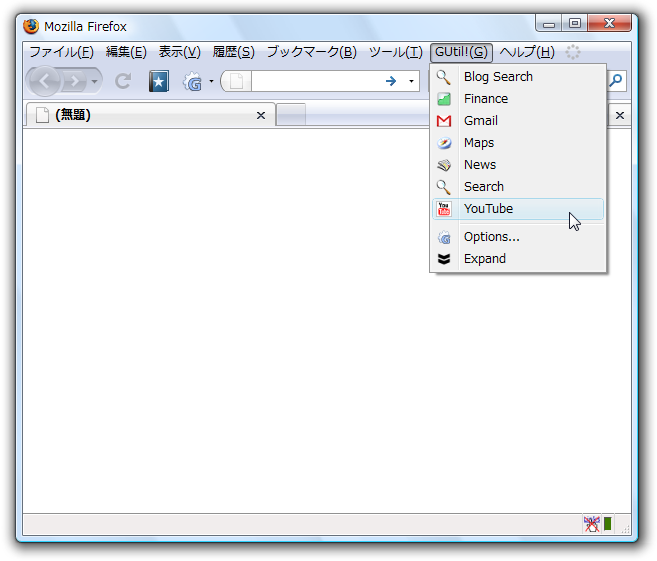Click the search magnifier button
The width and height of the screenshot is (657, 561).
[616, 80]
